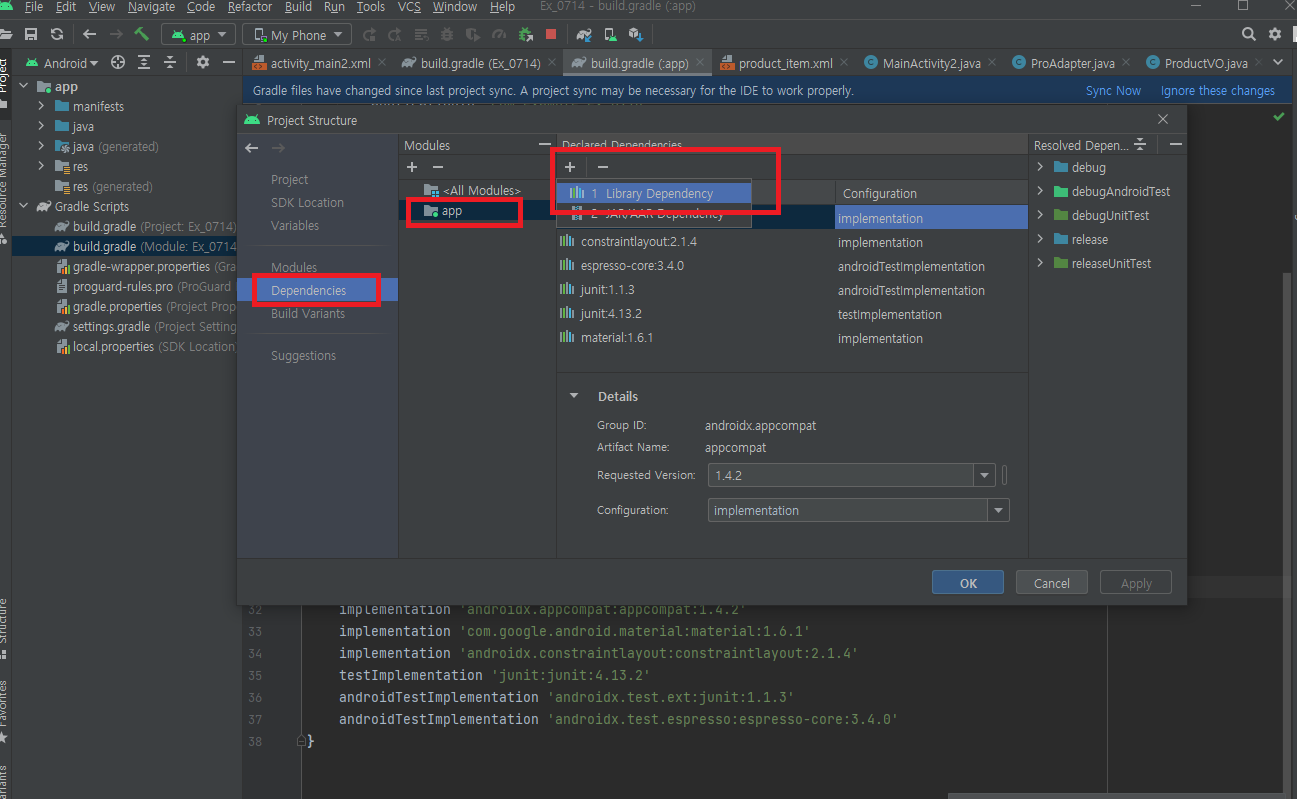Click the OK button
Screen dimensions: 1297x799
point(968,583)
